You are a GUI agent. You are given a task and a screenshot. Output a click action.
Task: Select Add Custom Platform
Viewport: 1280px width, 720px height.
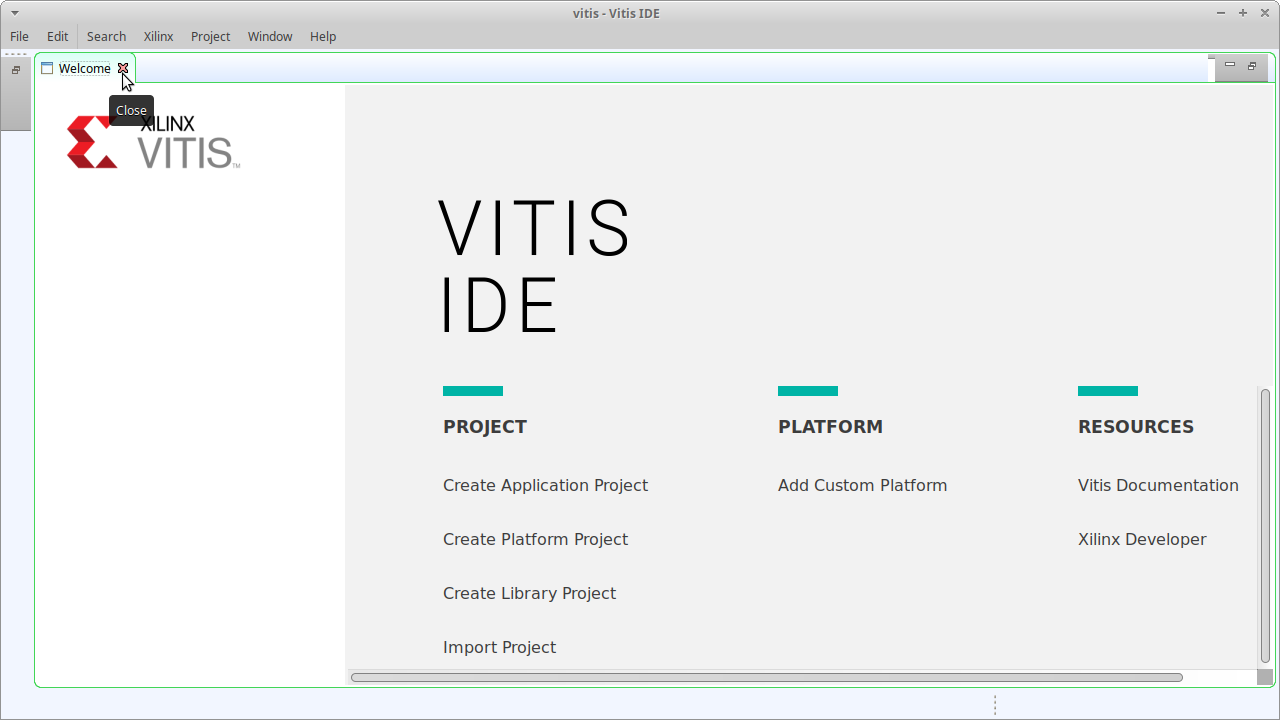click(862, 485)
